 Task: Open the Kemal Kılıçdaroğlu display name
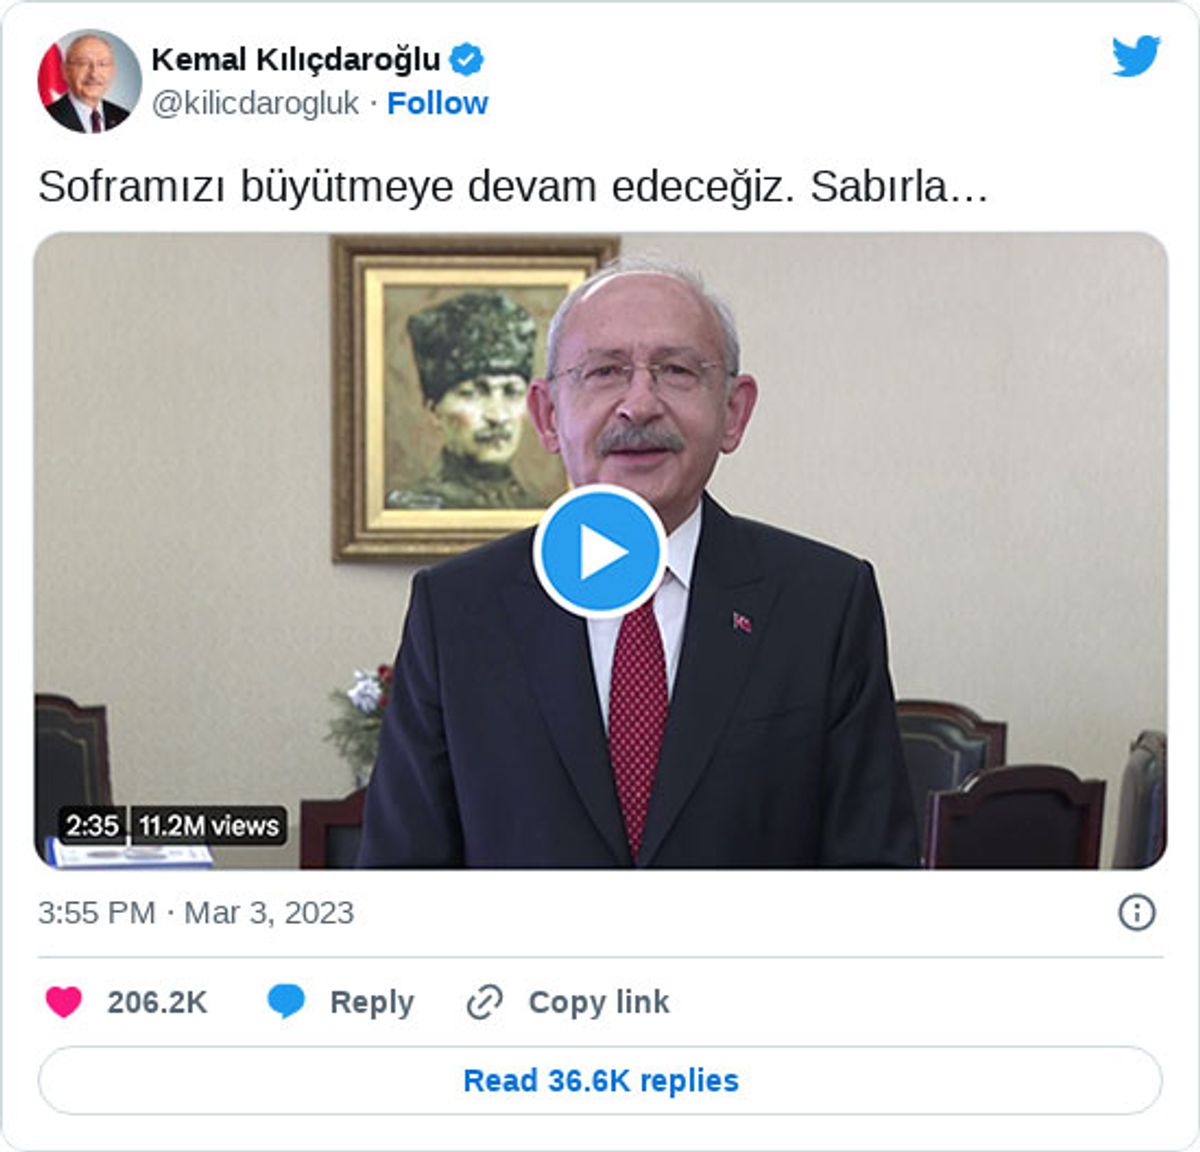coord(296,60)
